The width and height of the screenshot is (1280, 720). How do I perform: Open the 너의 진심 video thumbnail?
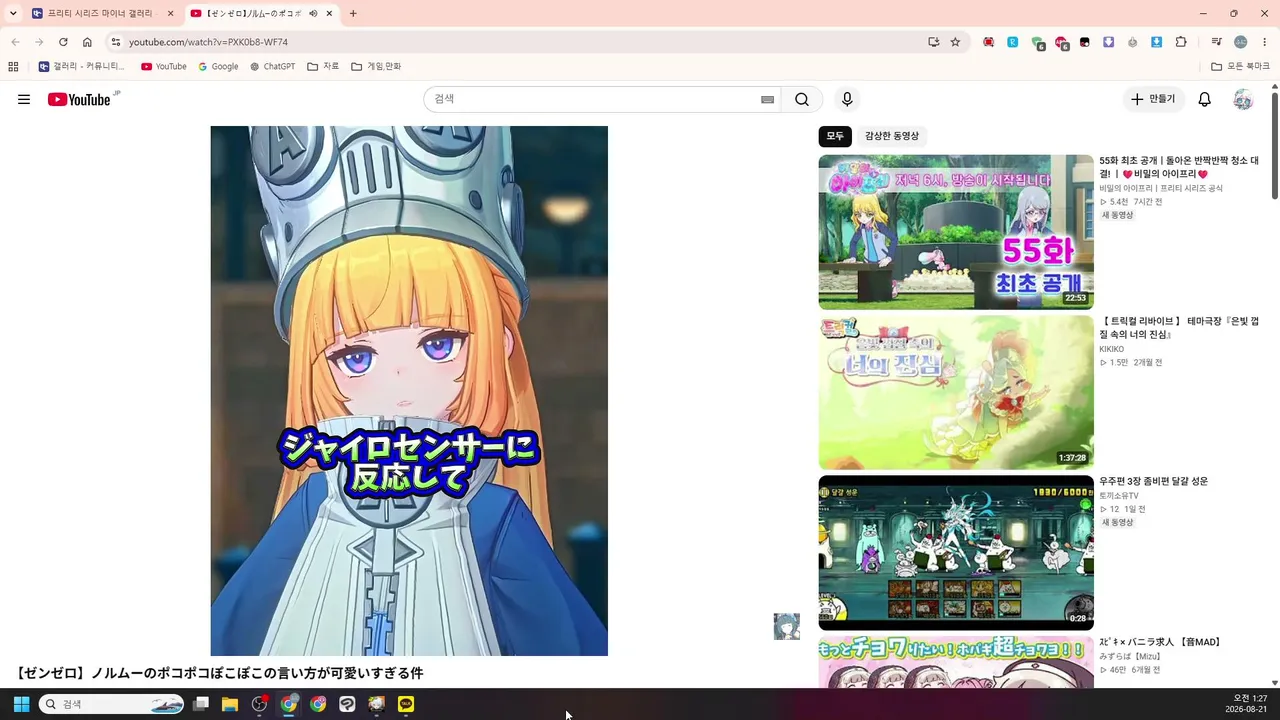click(956, 393)
